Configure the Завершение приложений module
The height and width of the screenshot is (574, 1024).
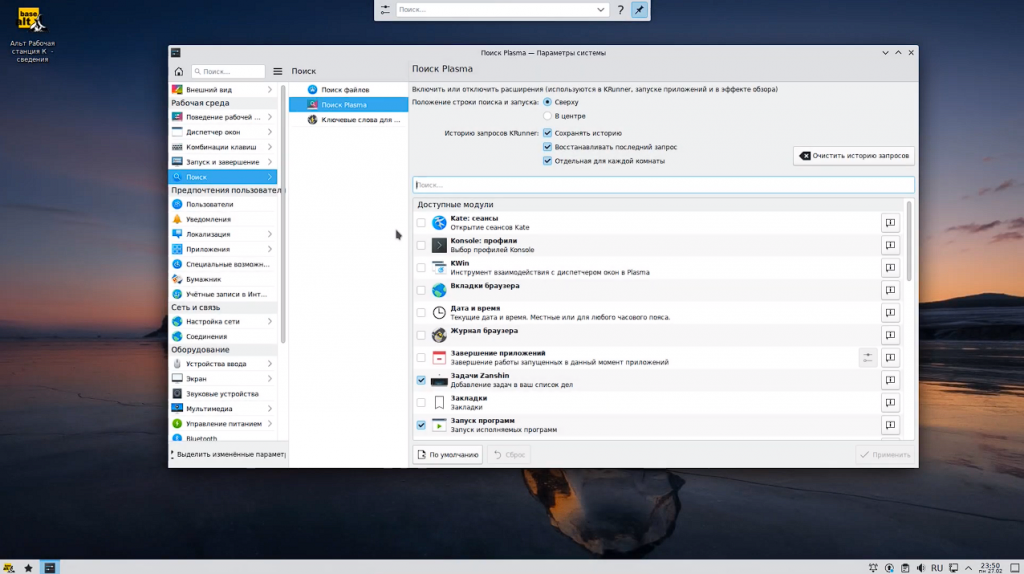click(x=867, y=357)
